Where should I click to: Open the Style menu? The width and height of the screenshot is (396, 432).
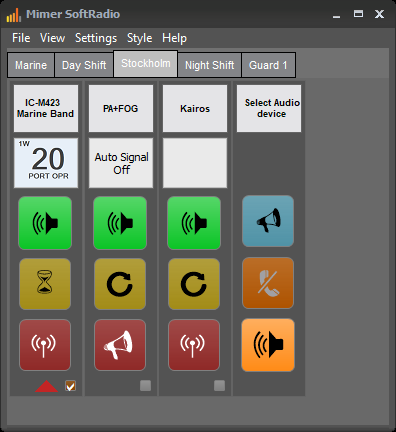point(139,38)
